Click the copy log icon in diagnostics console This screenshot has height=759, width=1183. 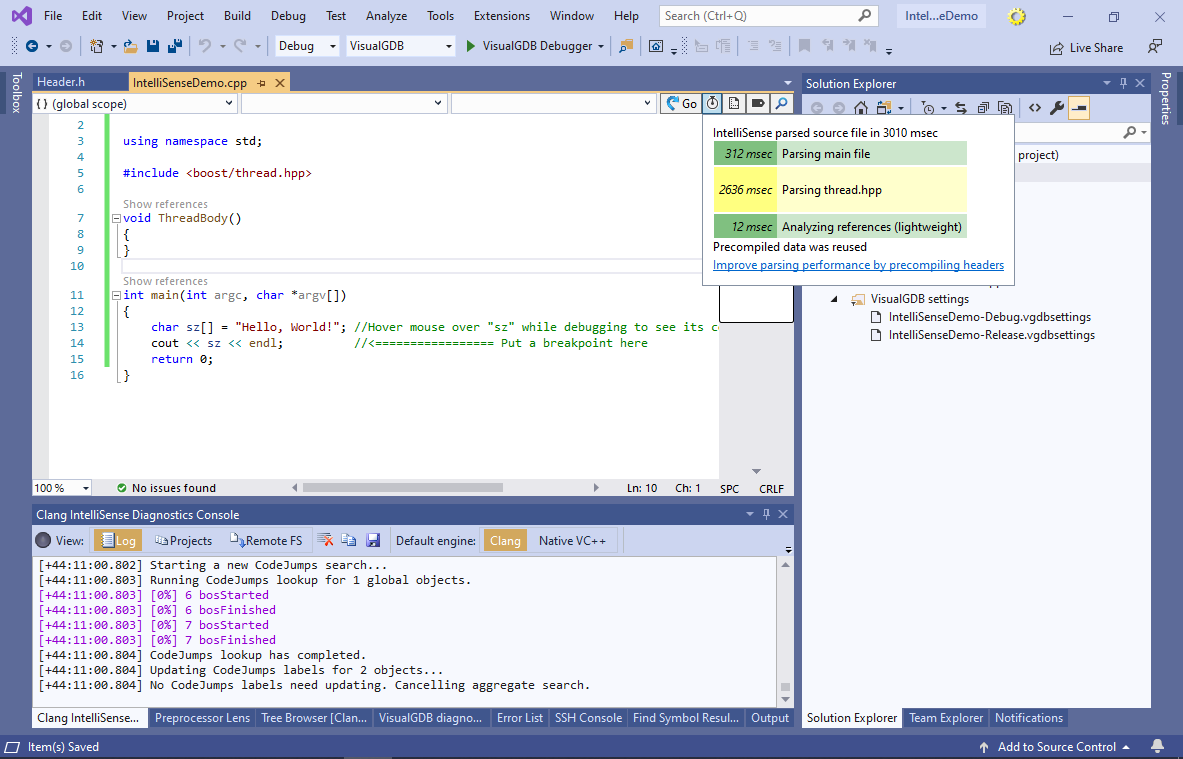(x=349, y=540)
